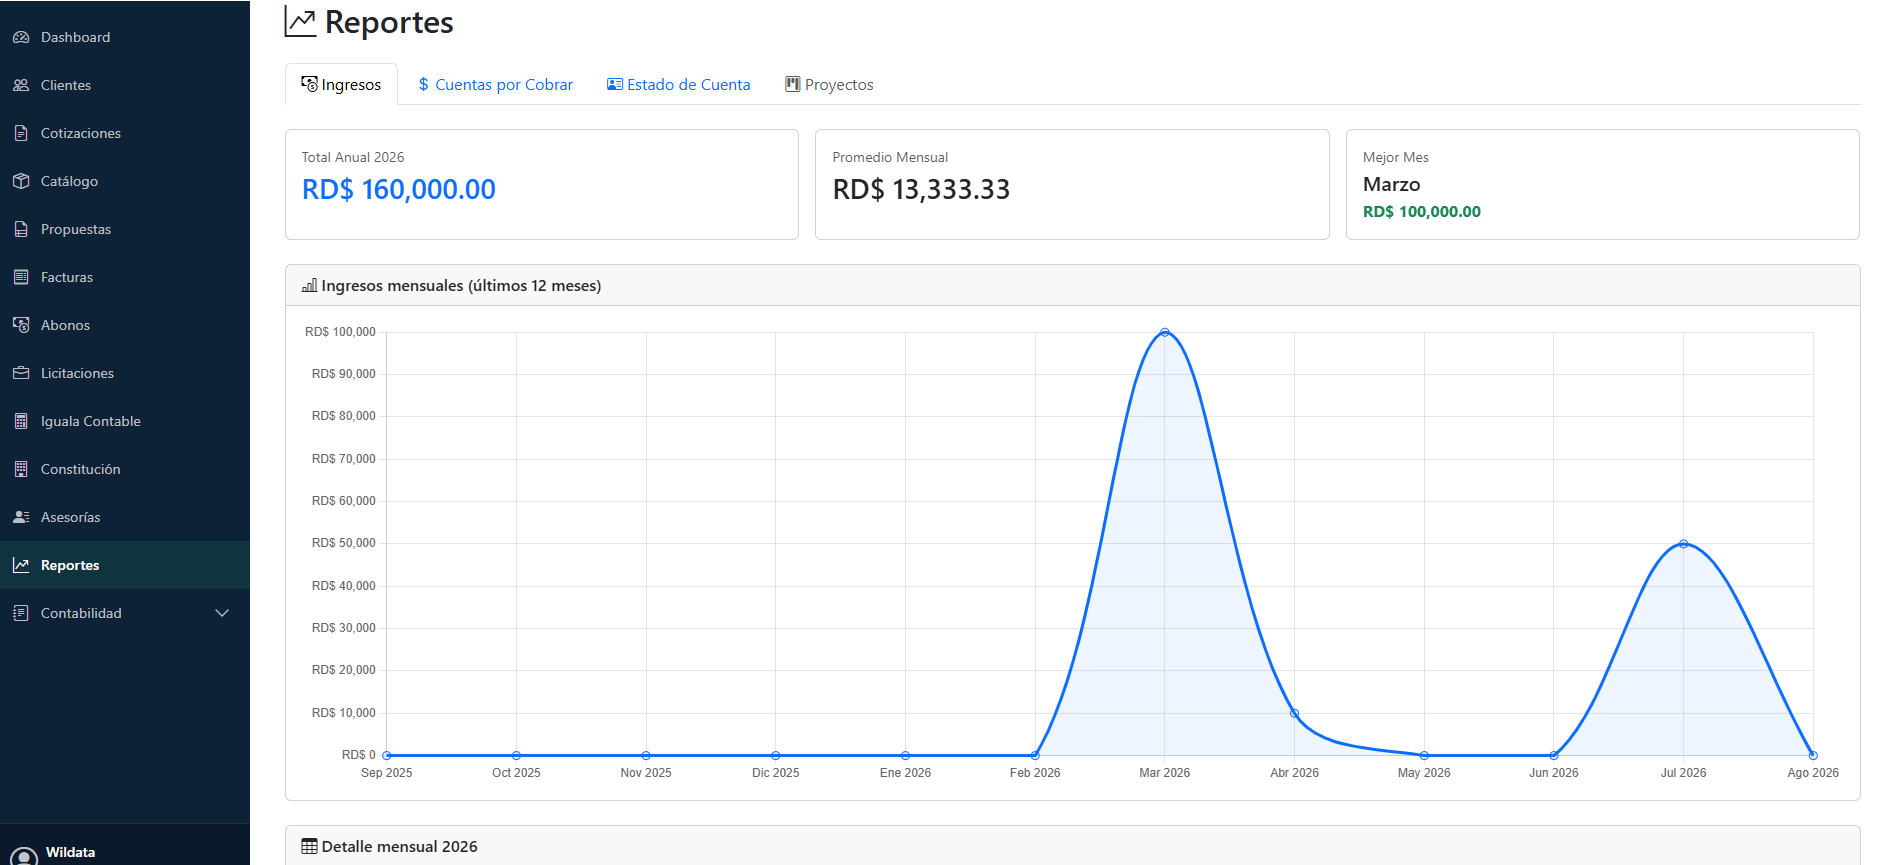
Task: Select the Asesorías person icon
Action: [21, 517]
